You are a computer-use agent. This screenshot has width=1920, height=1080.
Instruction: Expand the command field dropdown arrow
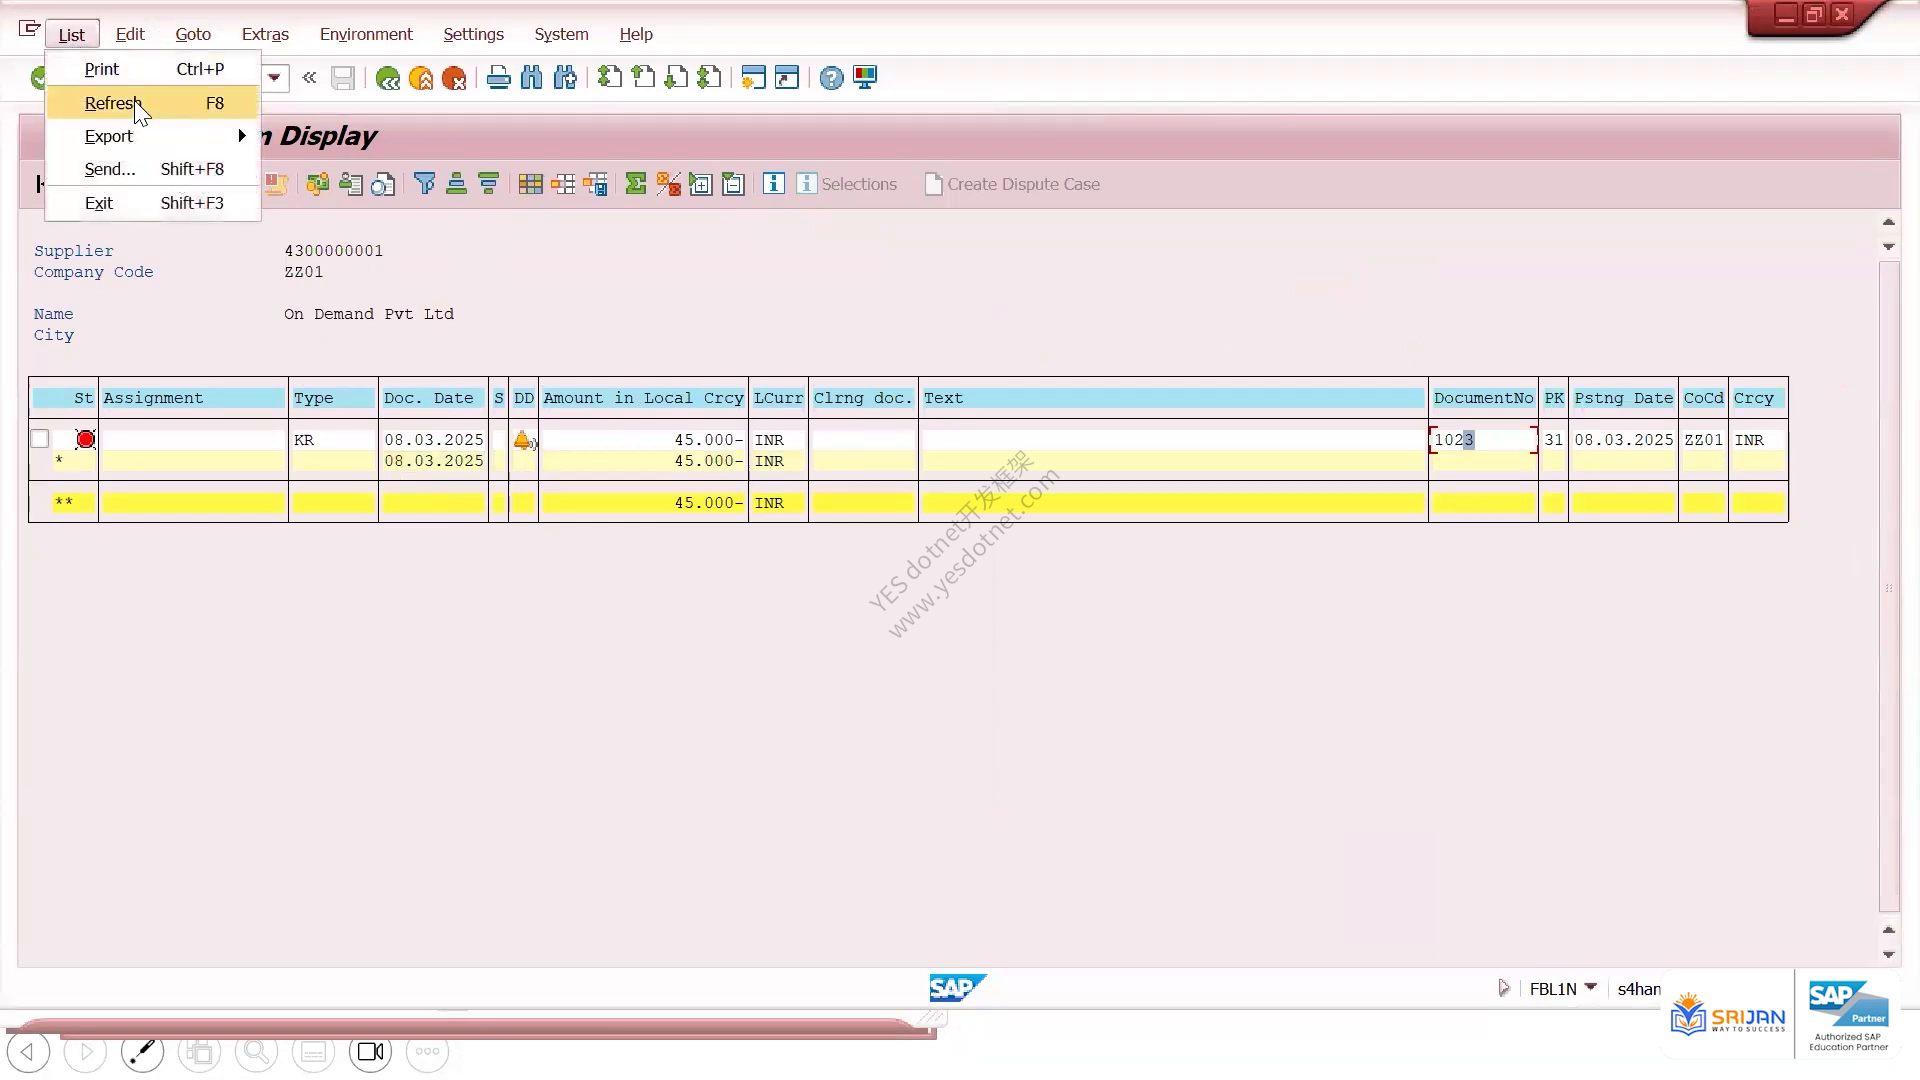(274, 78)
